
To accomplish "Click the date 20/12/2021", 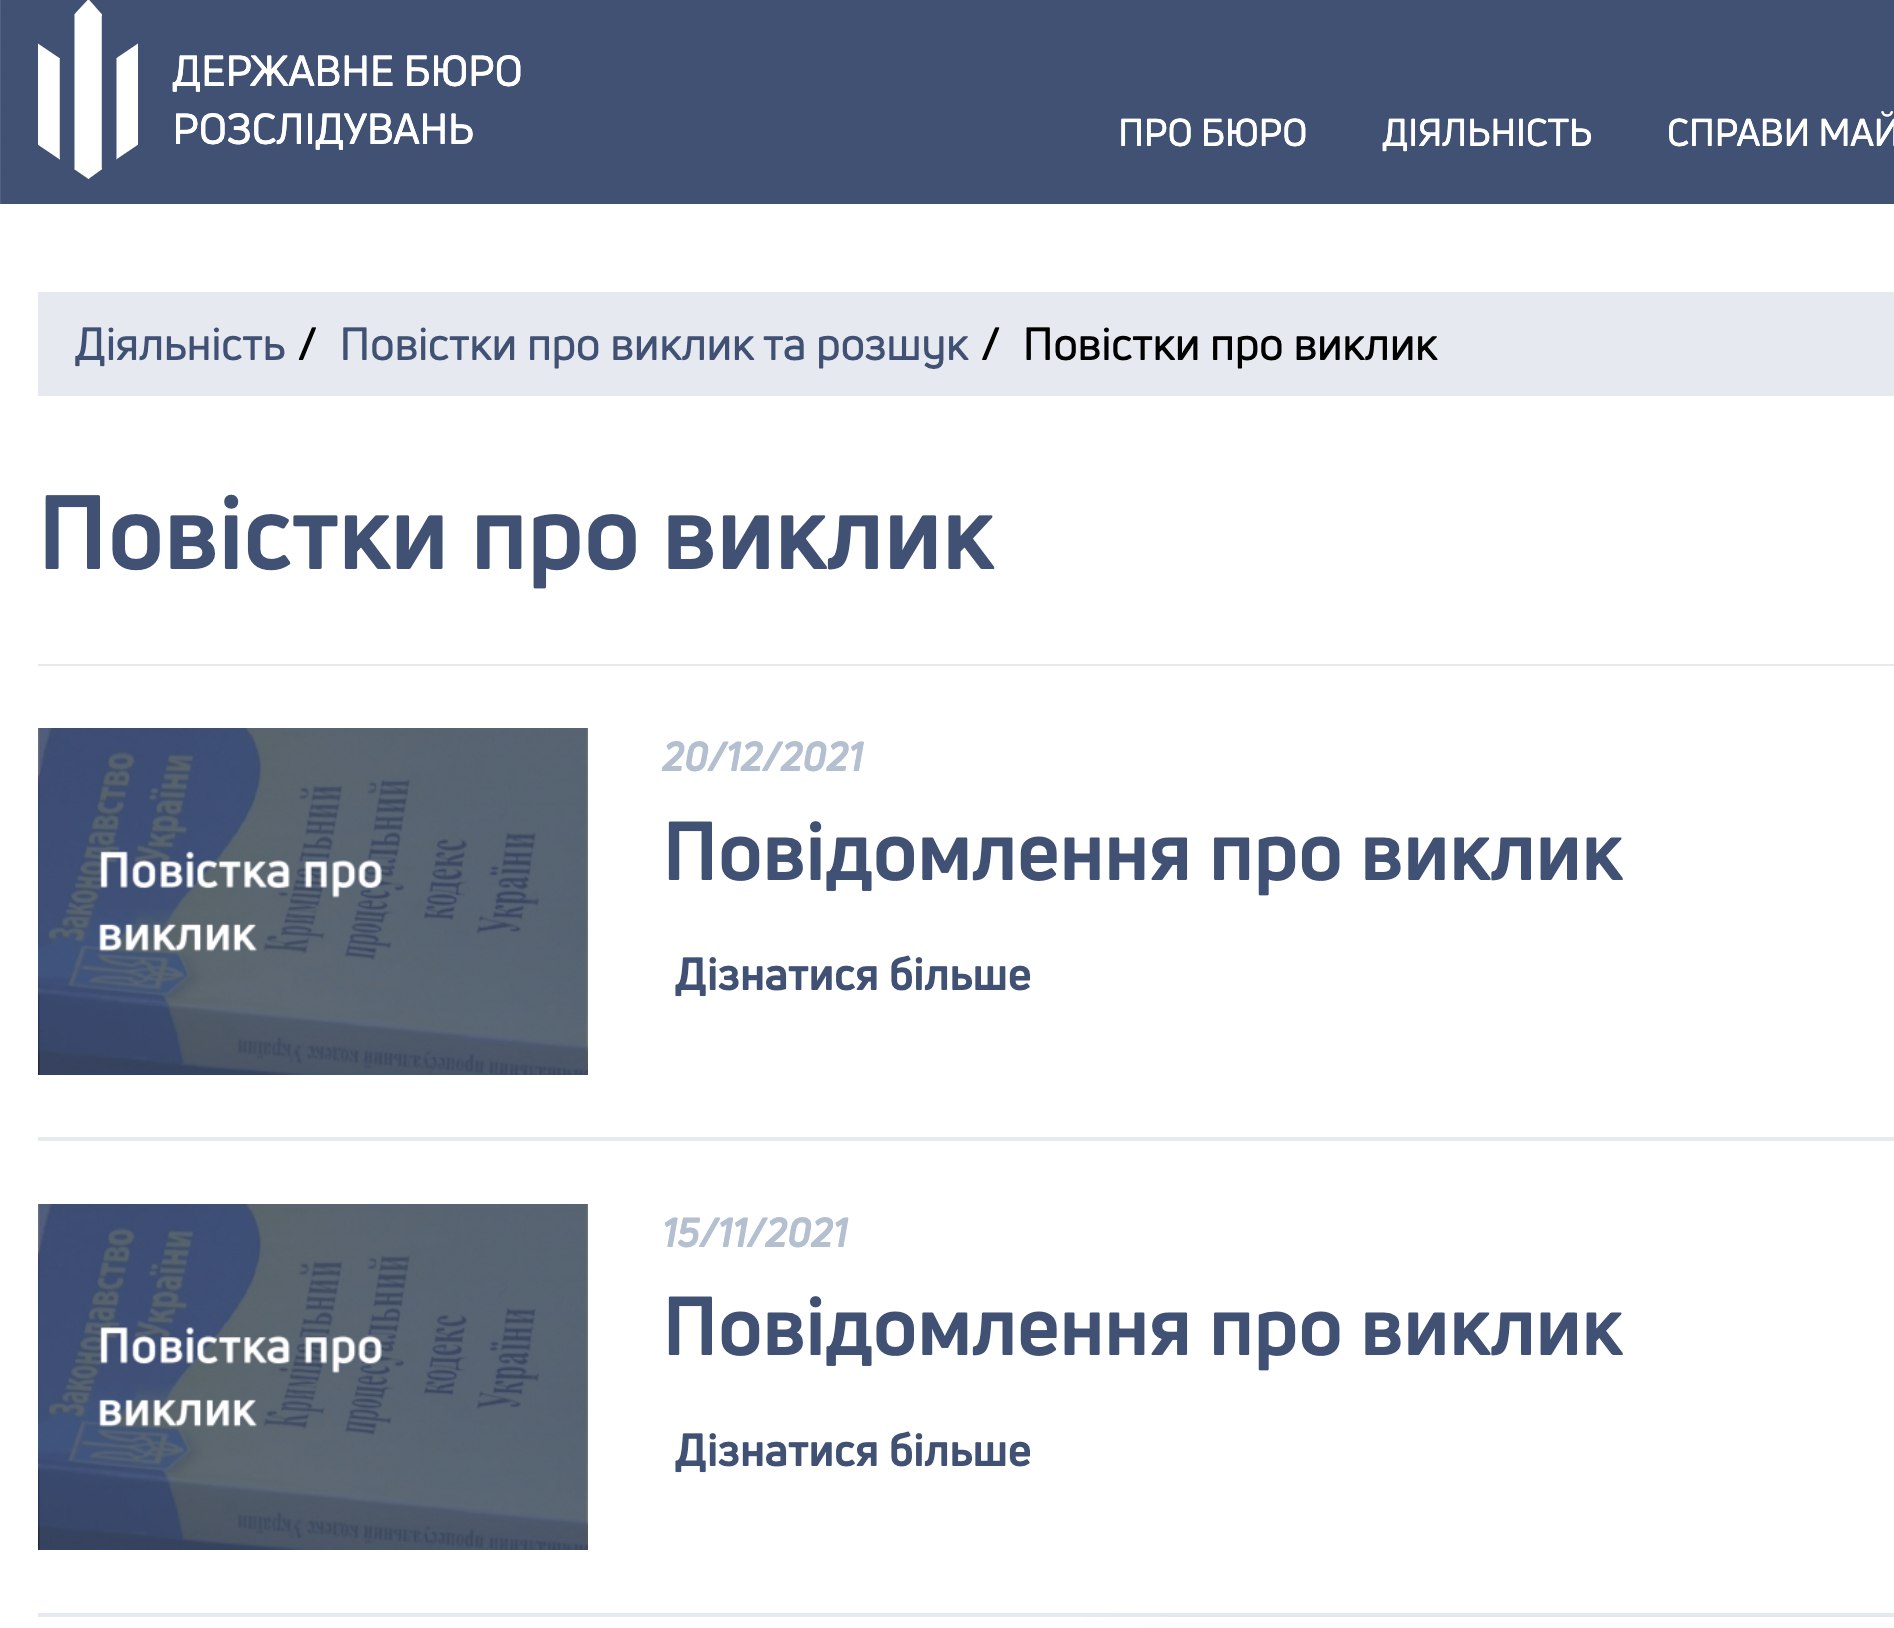I will pyautogui.click(x=763, y=757).
